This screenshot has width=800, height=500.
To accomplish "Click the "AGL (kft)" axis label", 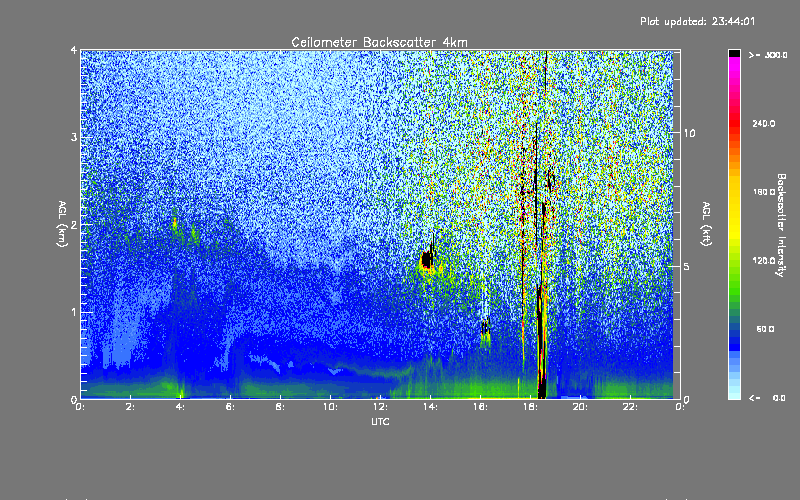I will pos(706,224).
